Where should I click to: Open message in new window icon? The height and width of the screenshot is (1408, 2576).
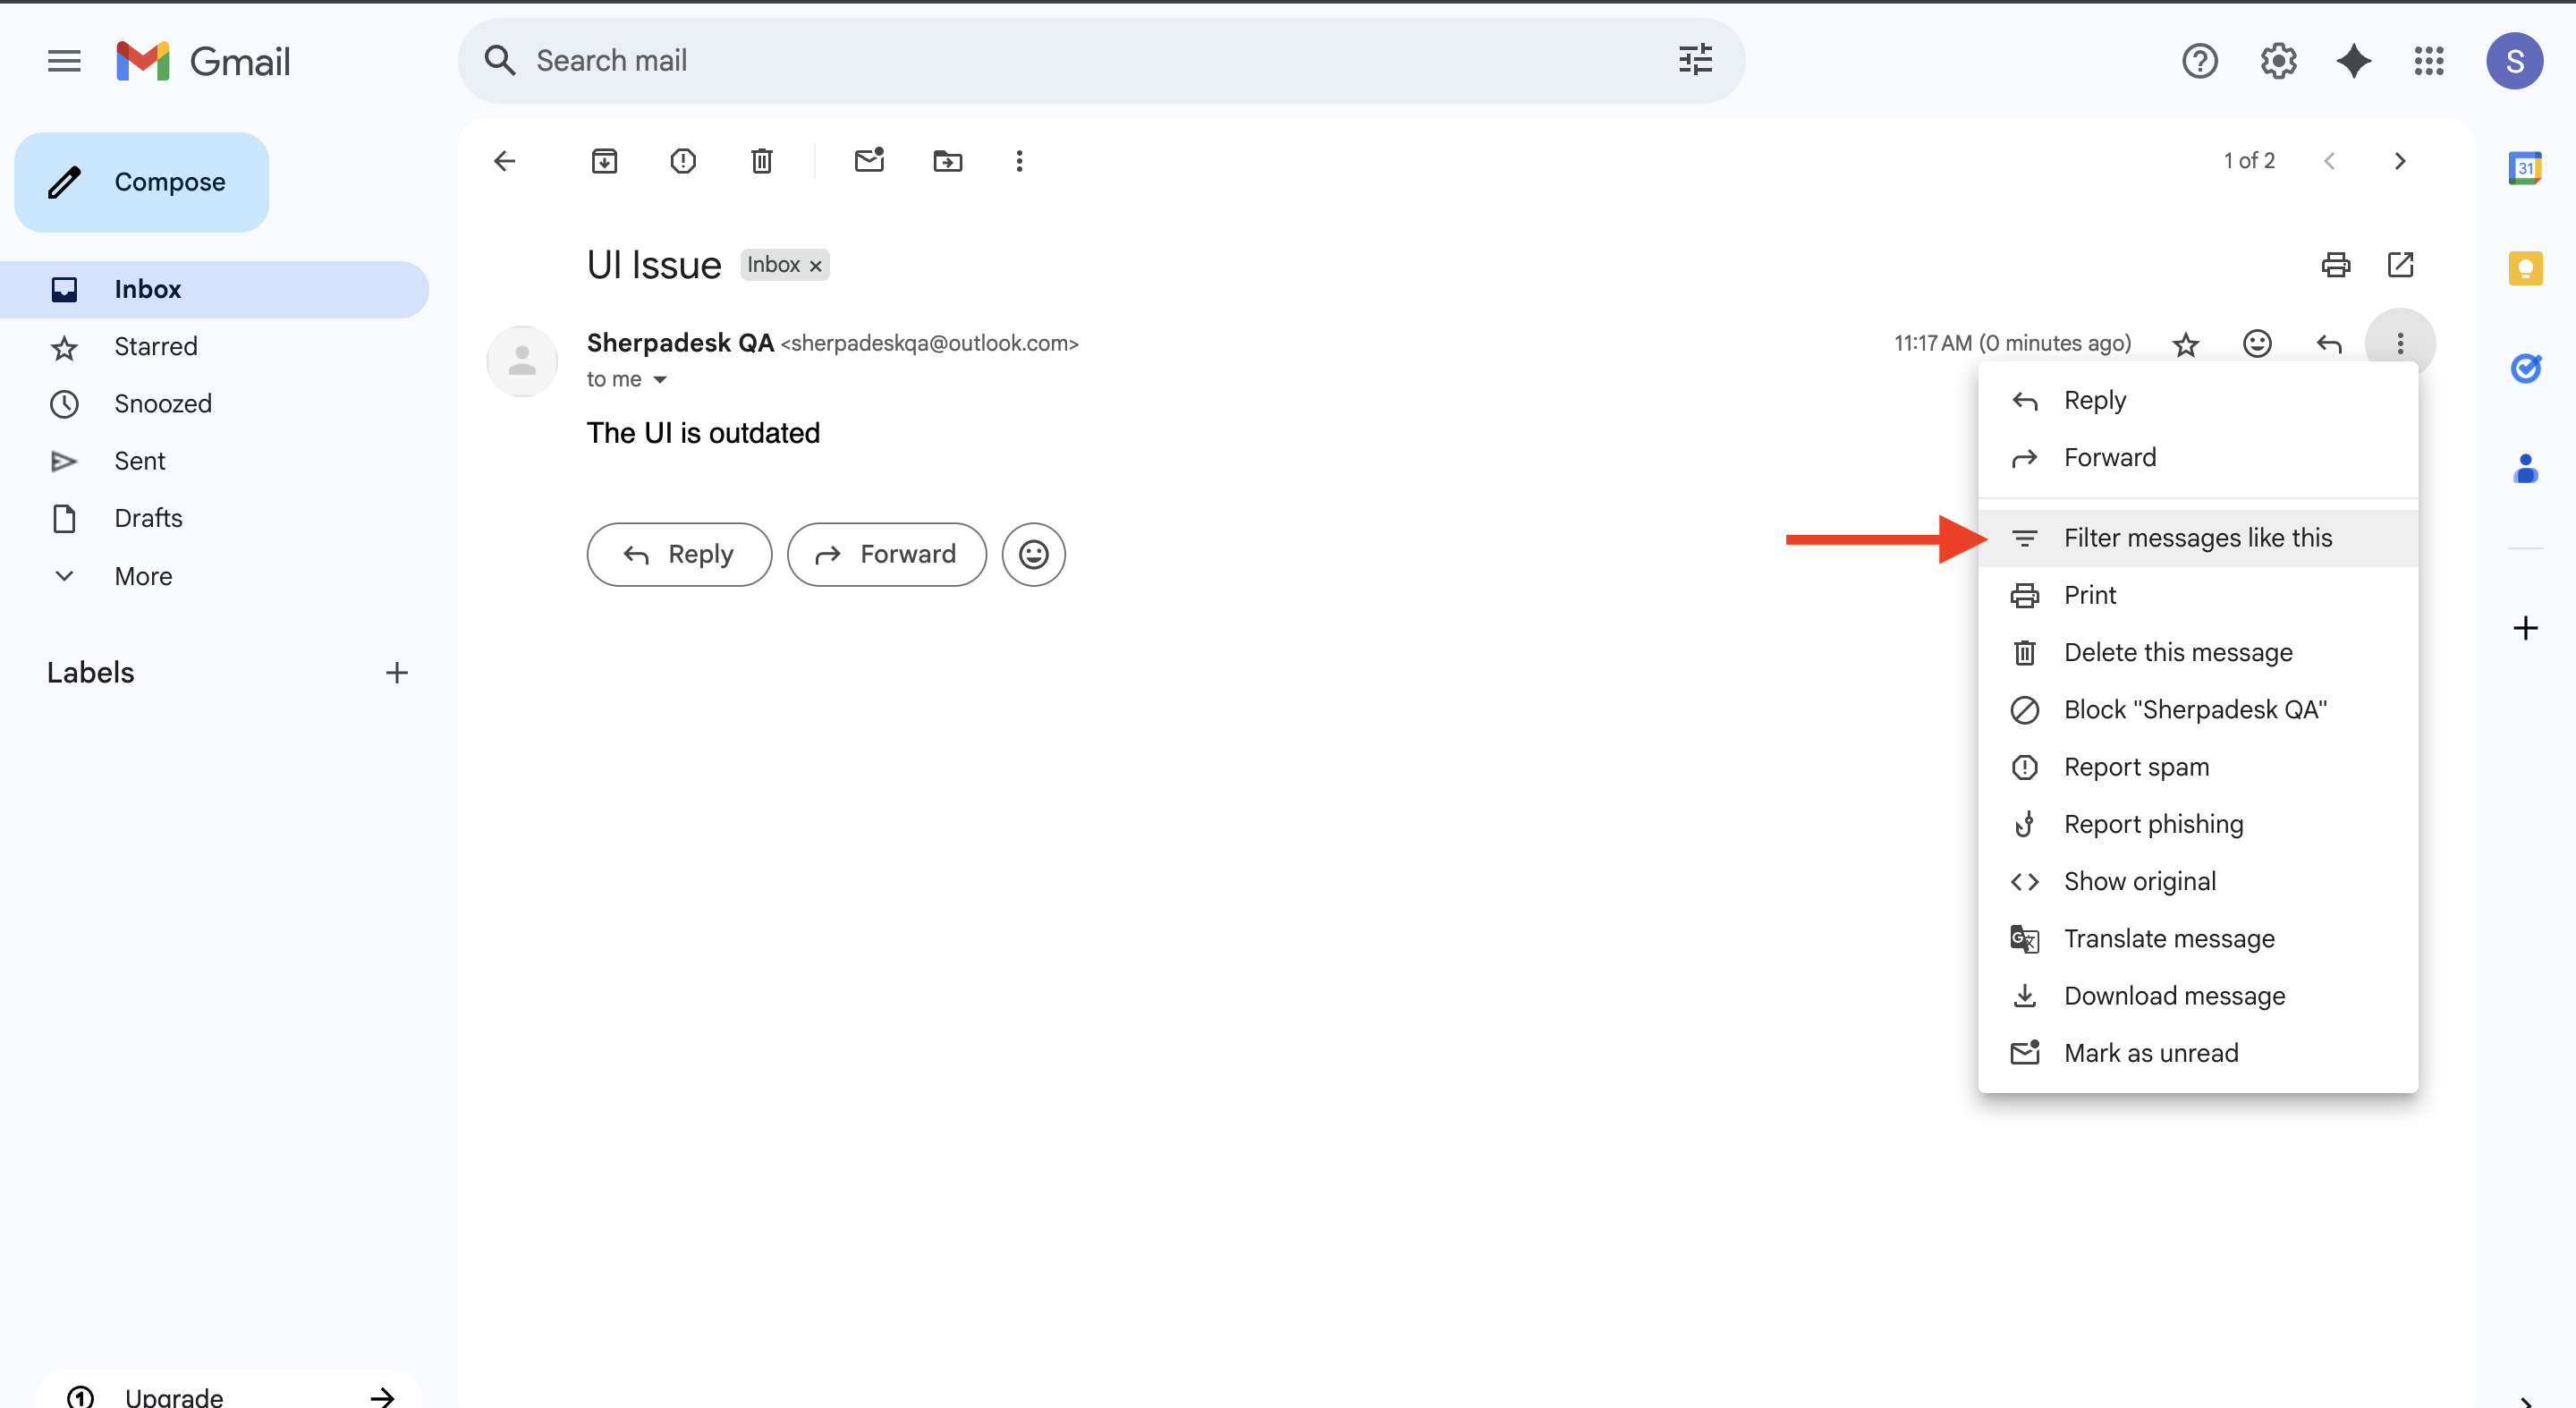pyautogui.click(x=2400, y=265)
